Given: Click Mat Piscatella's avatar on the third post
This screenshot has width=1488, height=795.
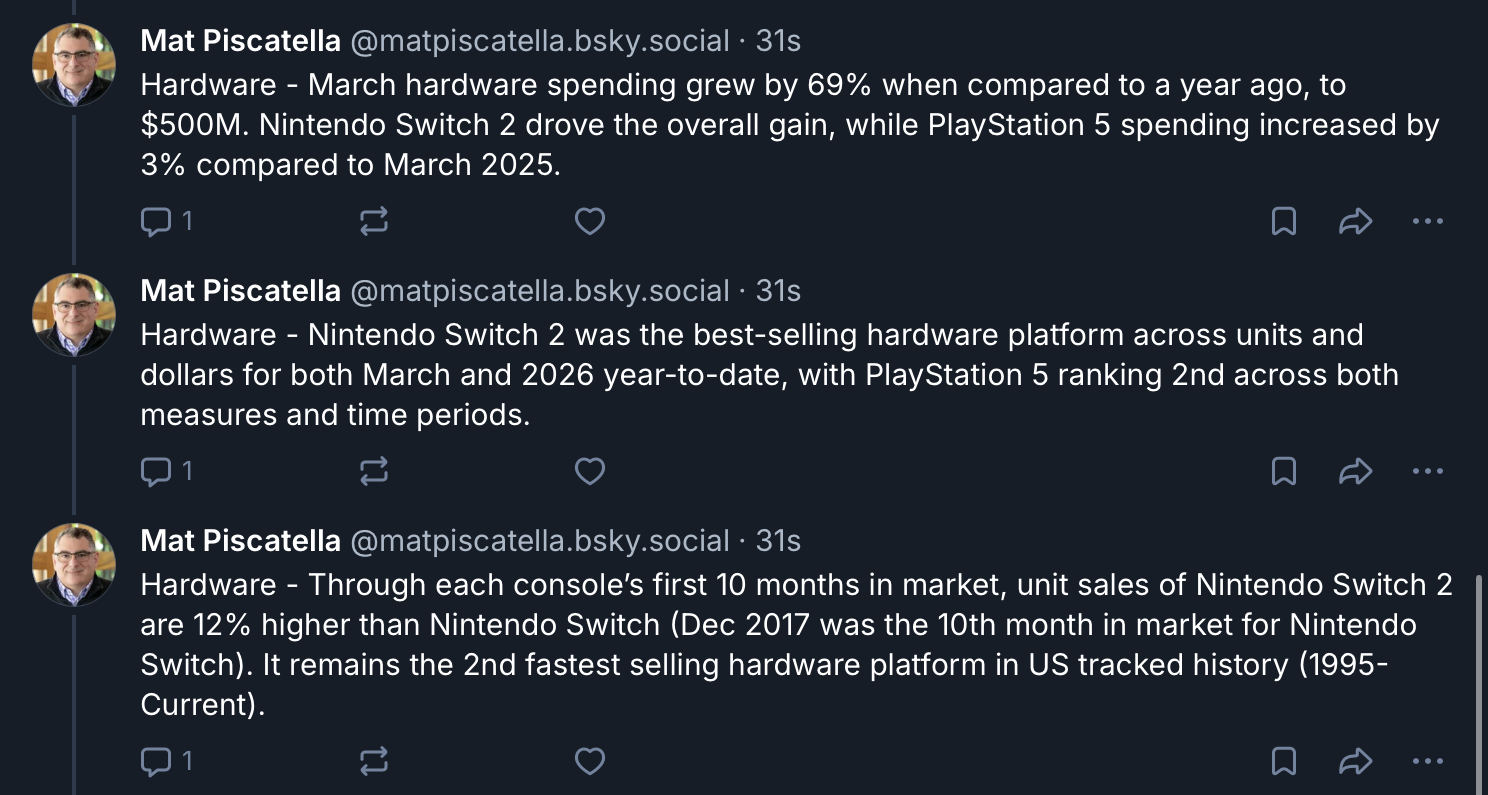Looking at the screenshot, I should click(x=73, y=565).
